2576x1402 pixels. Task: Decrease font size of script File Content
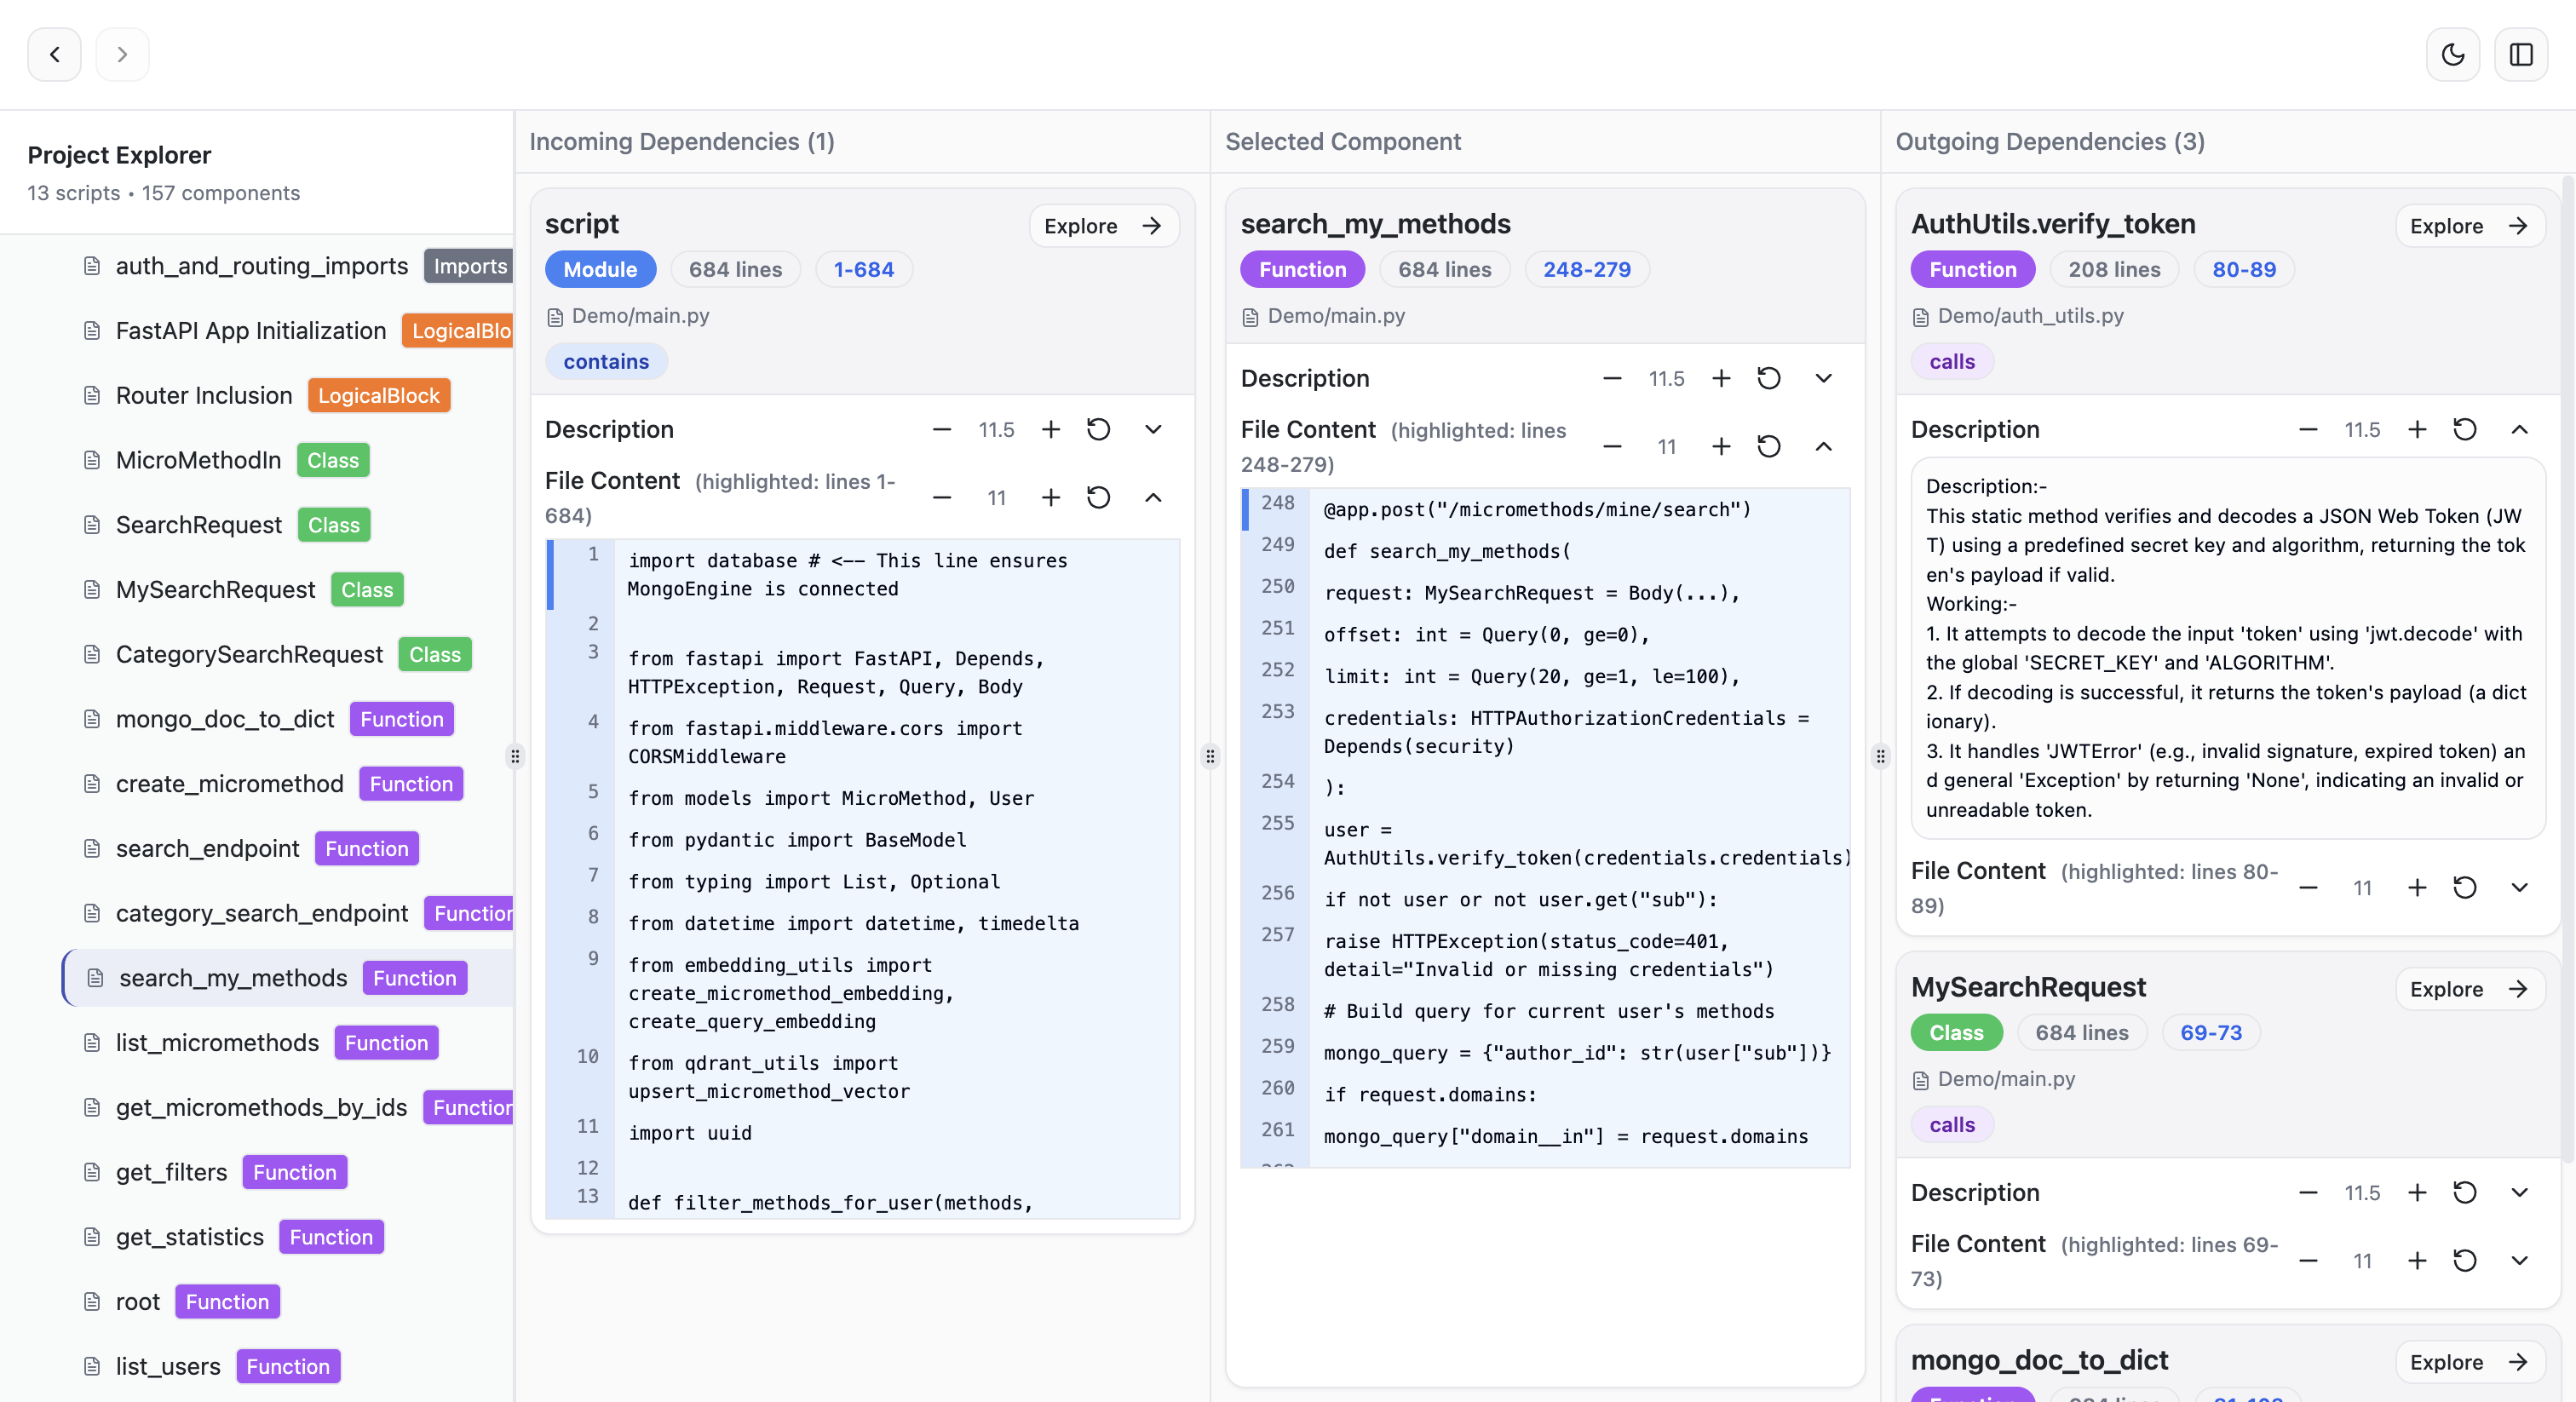click(941, 497)
